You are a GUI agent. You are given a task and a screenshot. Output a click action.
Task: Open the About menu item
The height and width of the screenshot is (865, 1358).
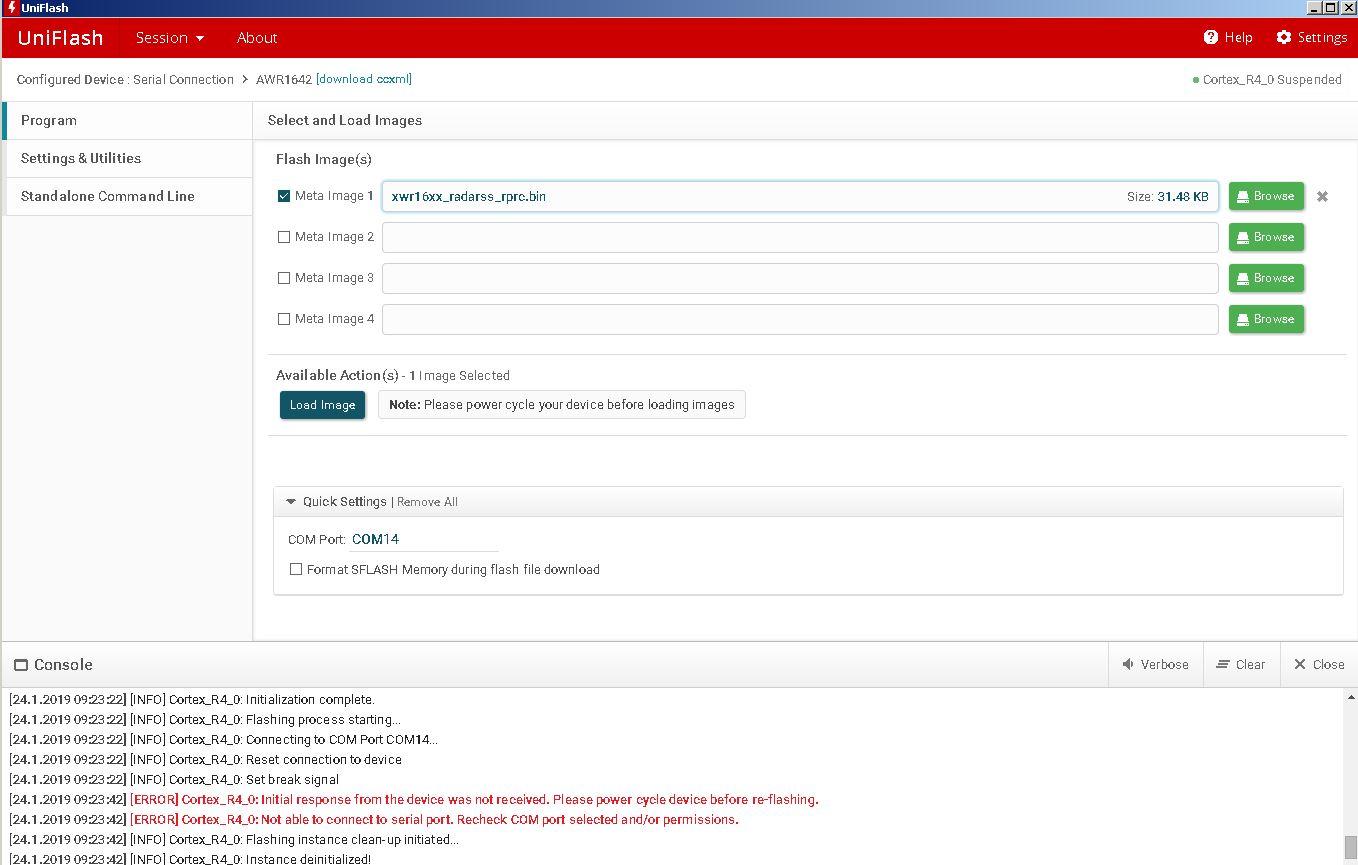(257, 38)
